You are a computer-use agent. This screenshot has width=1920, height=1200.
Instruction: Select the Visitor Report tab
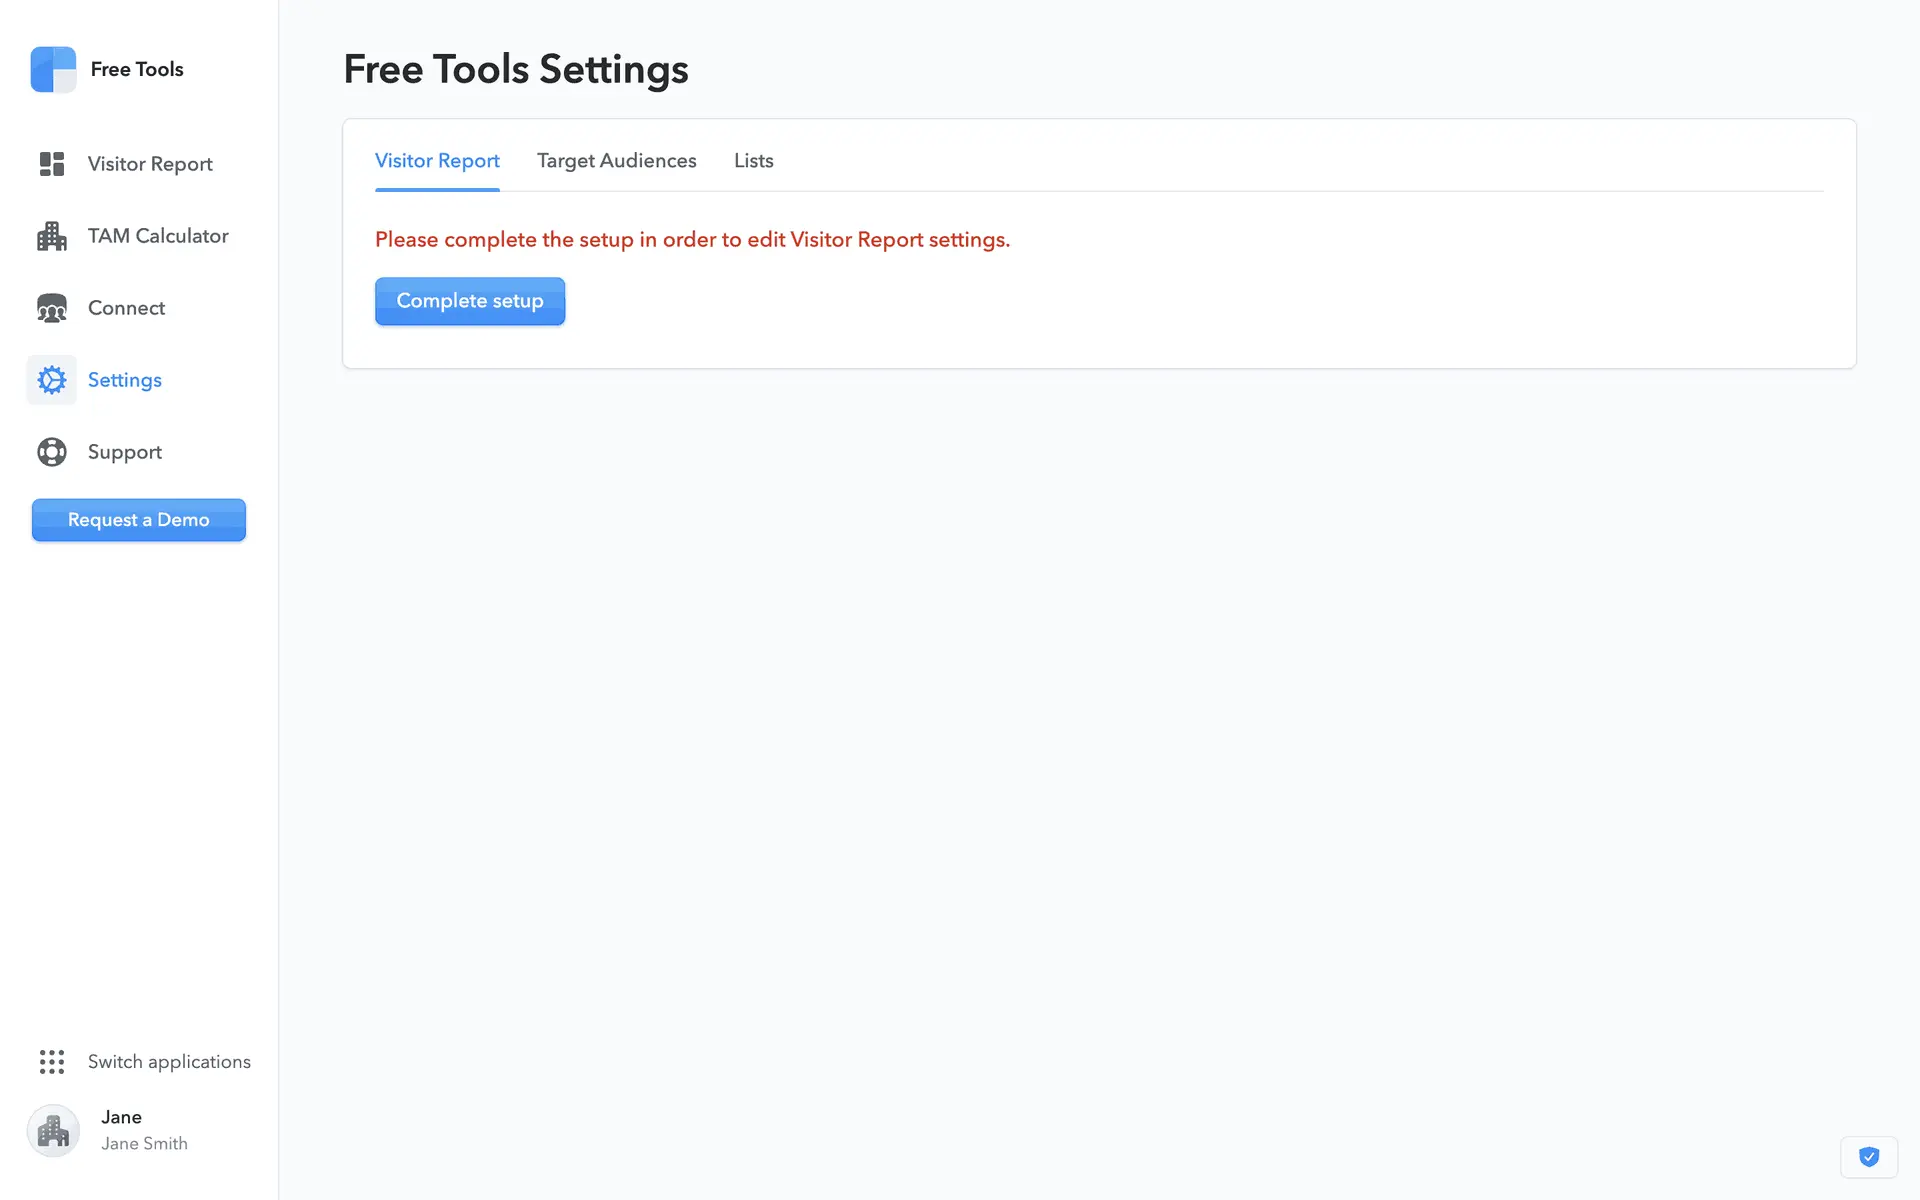437,161
